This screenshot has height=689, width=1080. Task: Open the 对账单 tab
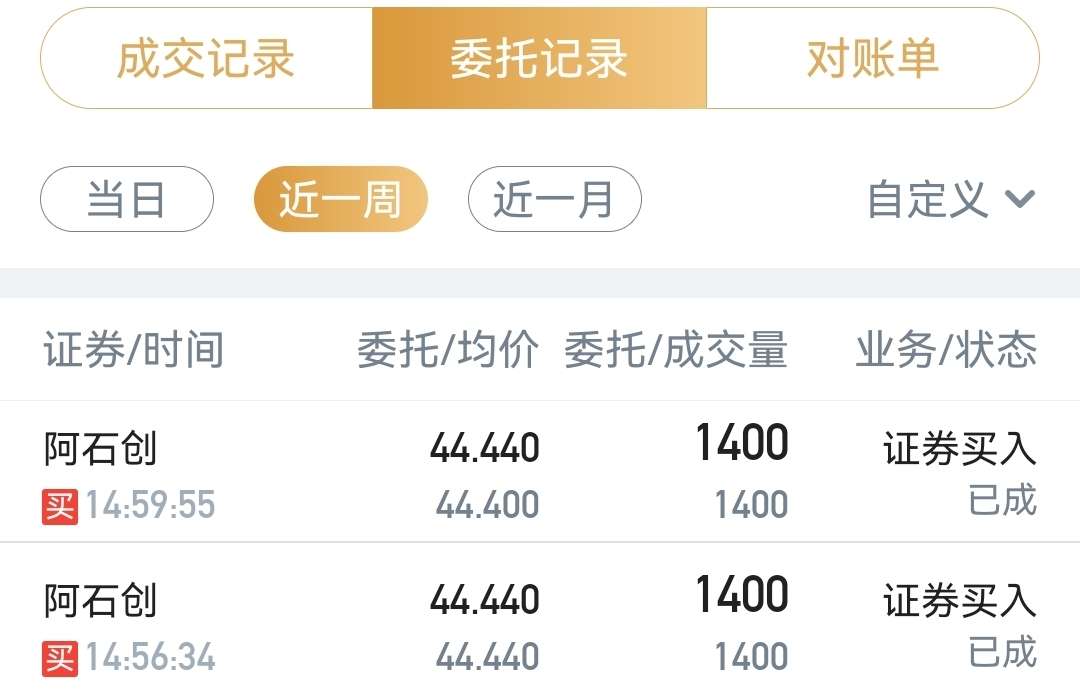point(873,59)
